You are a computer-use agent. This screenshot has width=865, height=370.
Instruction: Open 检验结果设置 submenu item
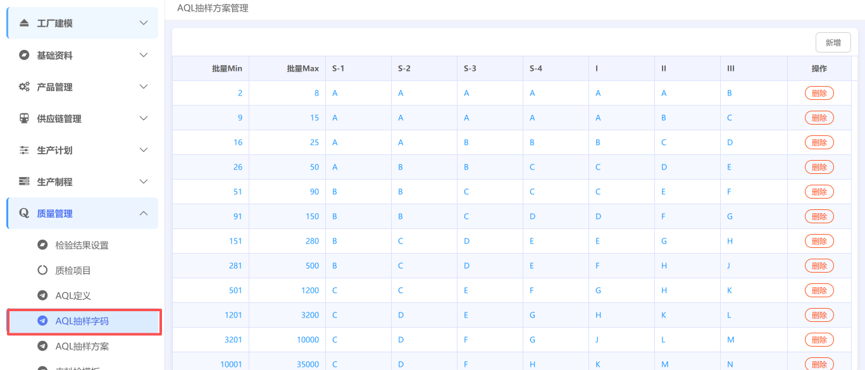click(83, 245)
